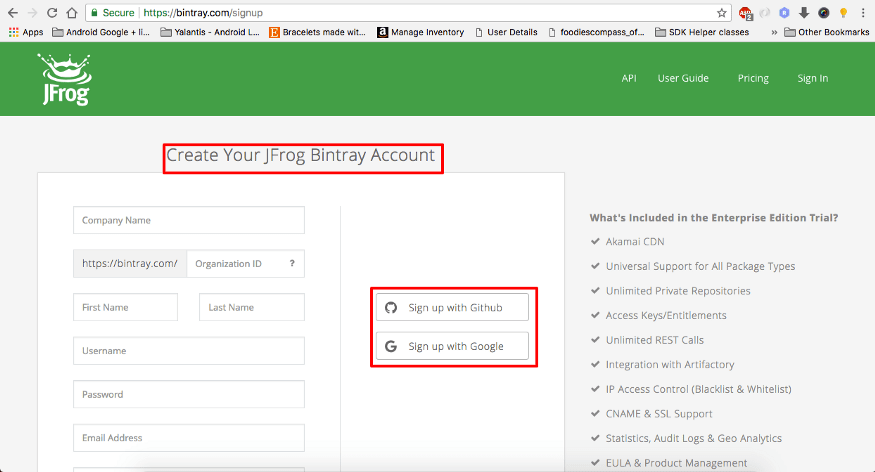The image size is (875, 472).
Task: Click EULA & Product Management text
Action: (x=676, y=463)
